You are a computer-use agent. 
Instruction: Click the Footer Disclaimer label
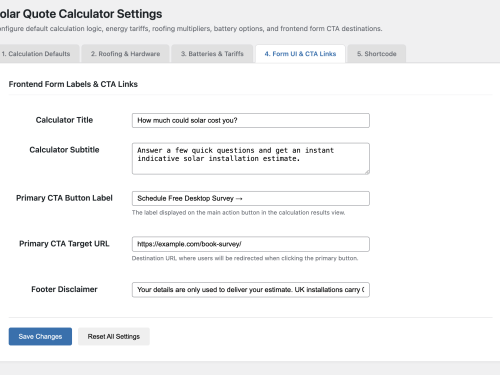(x=64, y=289)
